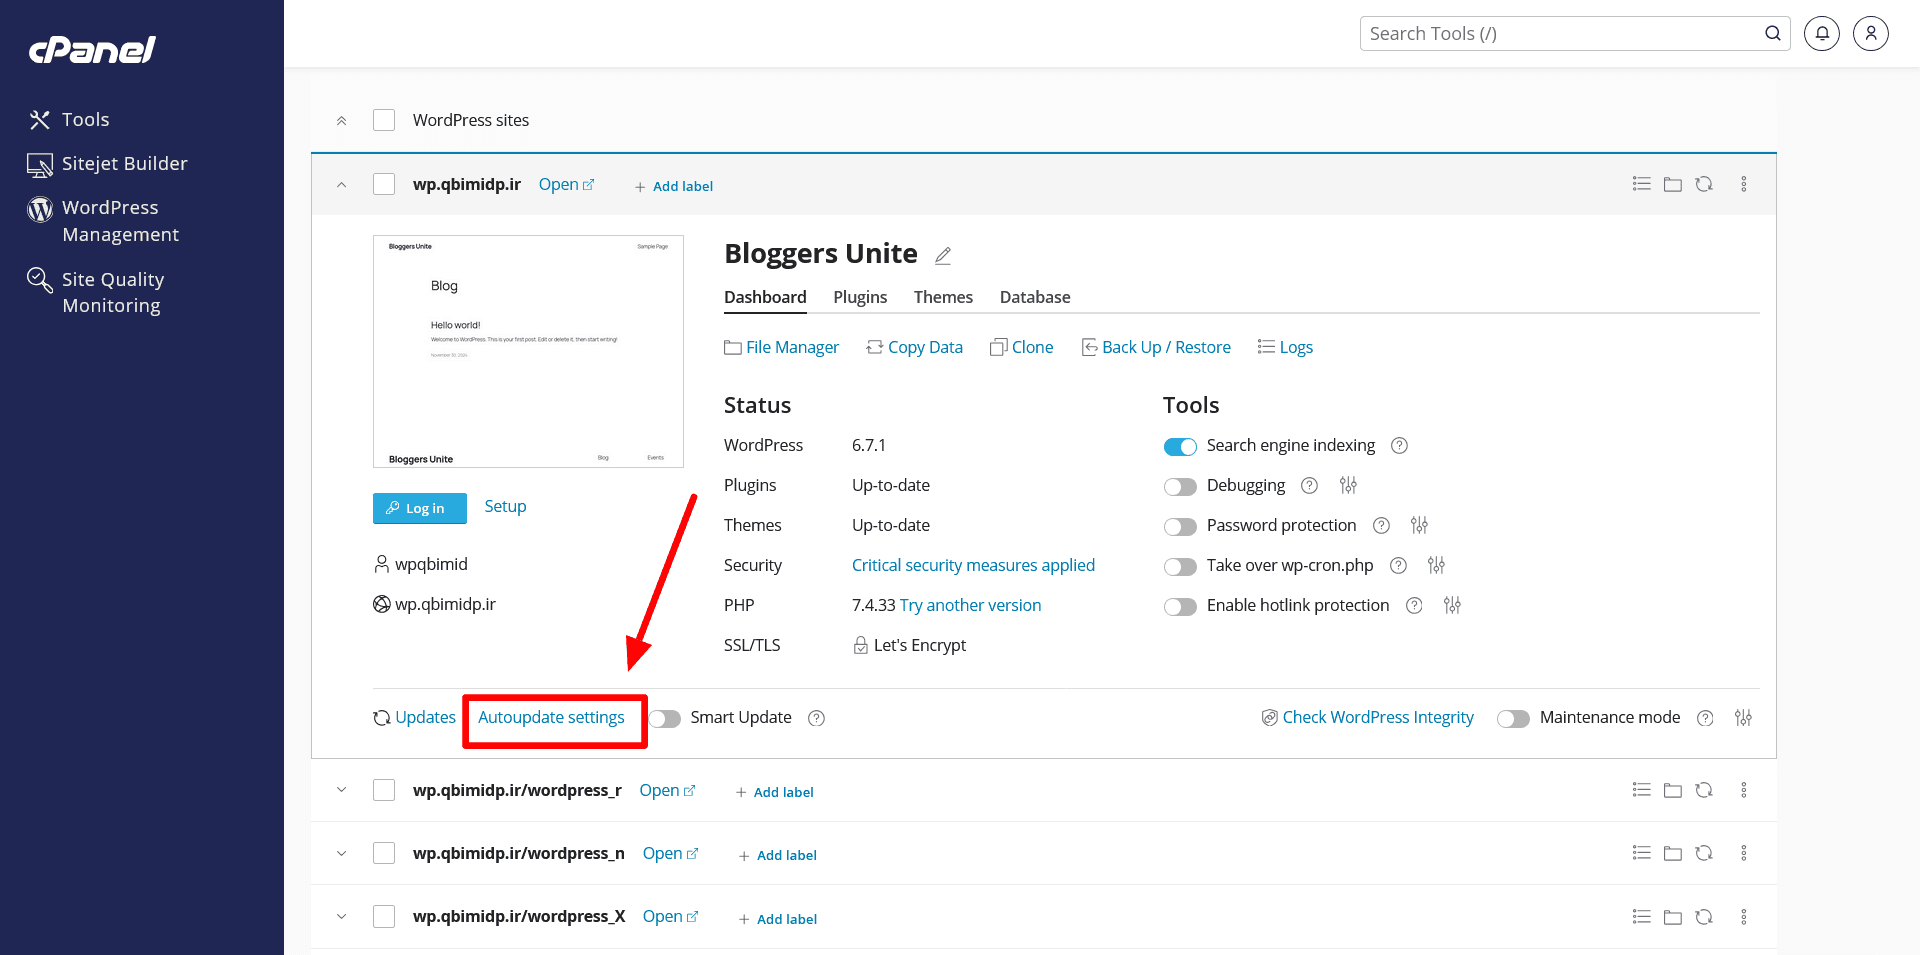
Task: Open help icon for hotlink protection
Action: 1414,606
